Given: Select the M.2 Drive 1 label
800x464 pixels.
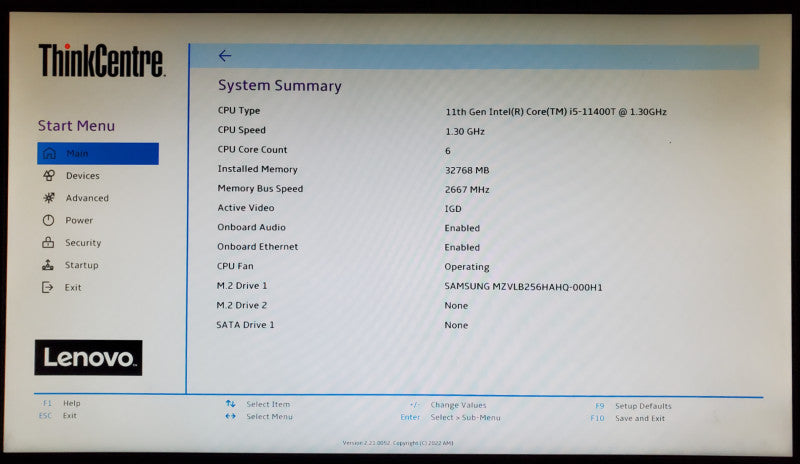Looking at the screenshot, I should tap(242, 285).
